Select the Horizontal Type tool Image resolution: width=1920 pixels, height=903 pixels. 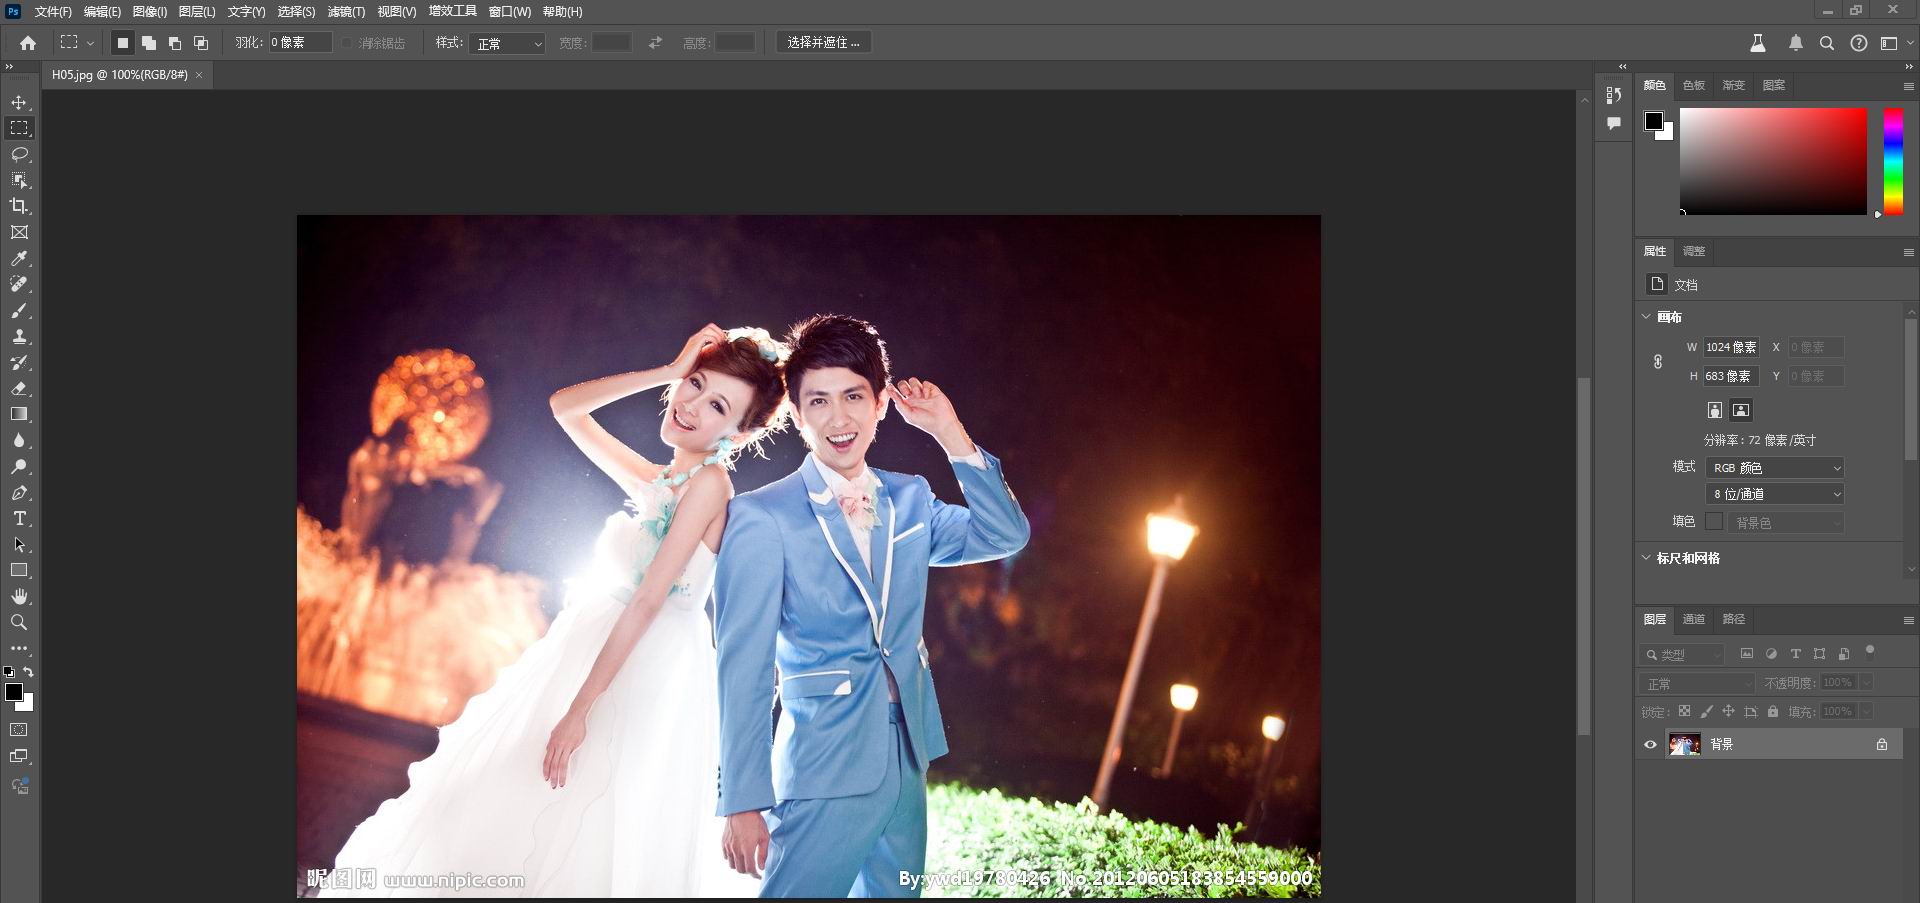click(19, 518)
